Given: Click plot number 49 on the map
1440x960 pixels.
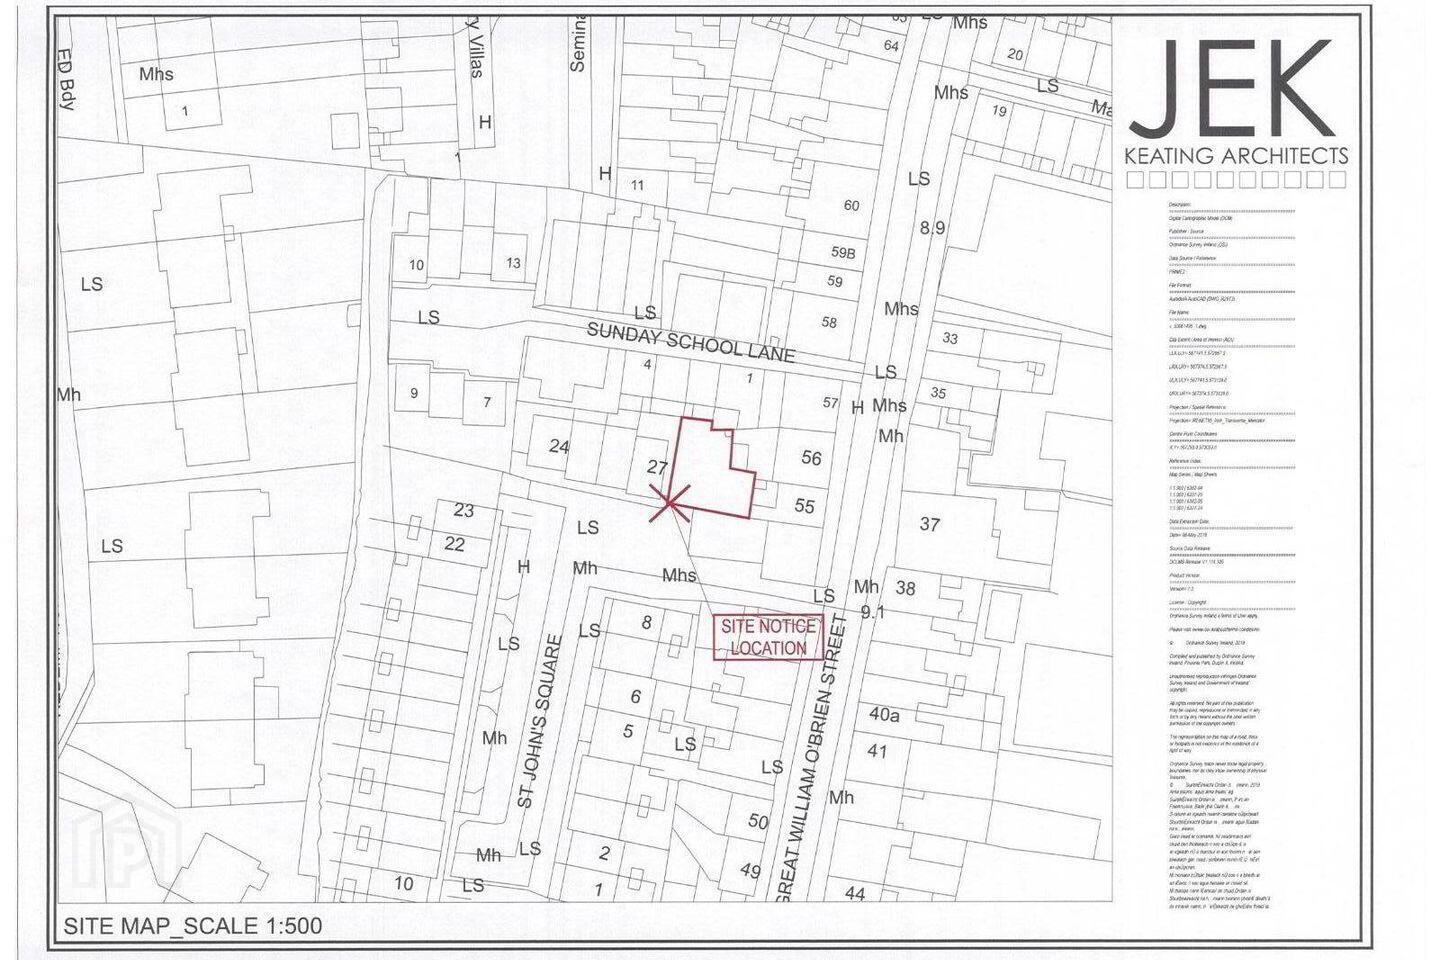Looking at the screenshot, I should (749, 870).
